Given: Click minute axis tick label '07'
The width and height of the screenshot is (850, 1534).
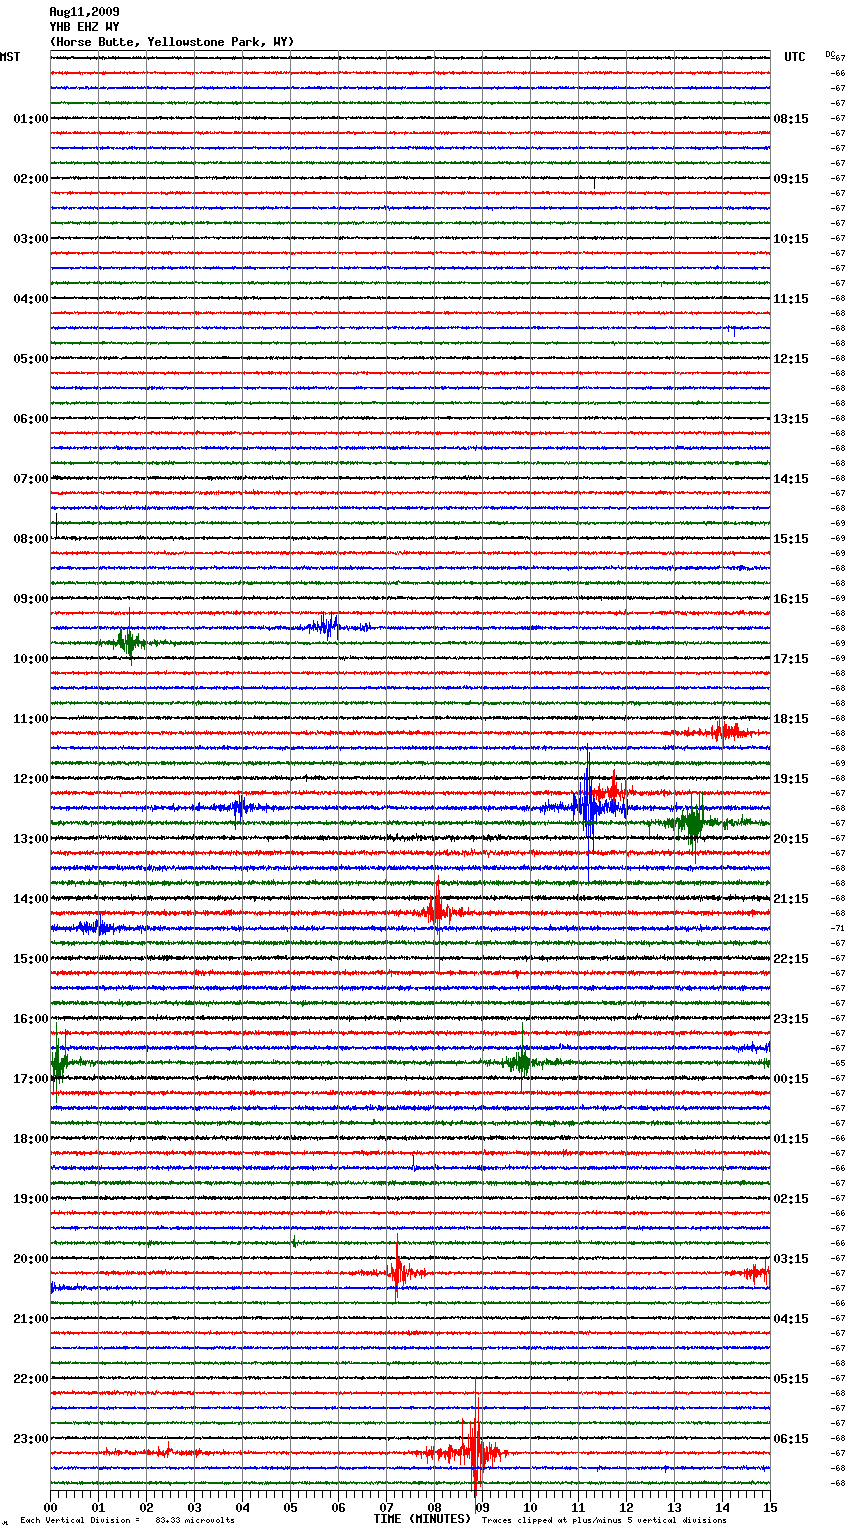Looking at the screenshot, I should pos(386,1508).
